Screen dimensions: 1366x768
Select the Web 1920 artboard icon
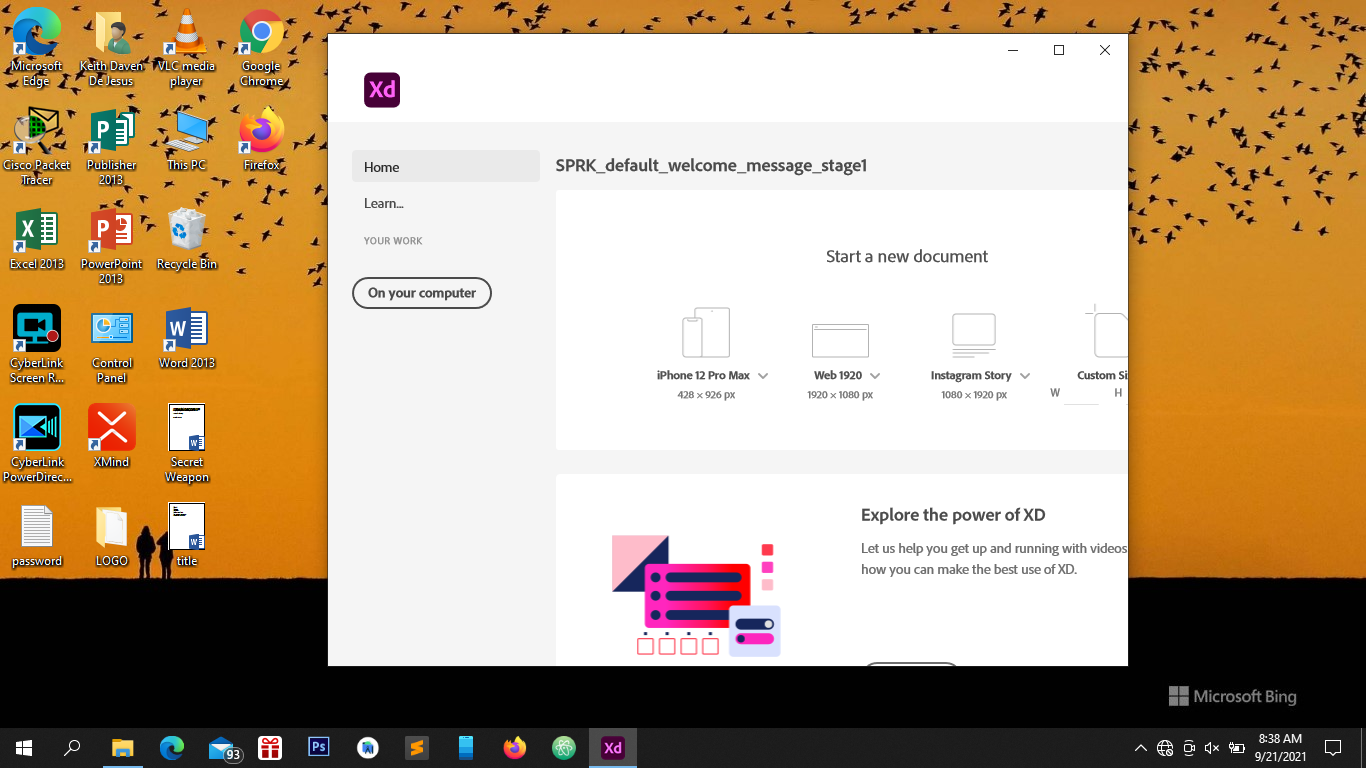tap(840, 340)
